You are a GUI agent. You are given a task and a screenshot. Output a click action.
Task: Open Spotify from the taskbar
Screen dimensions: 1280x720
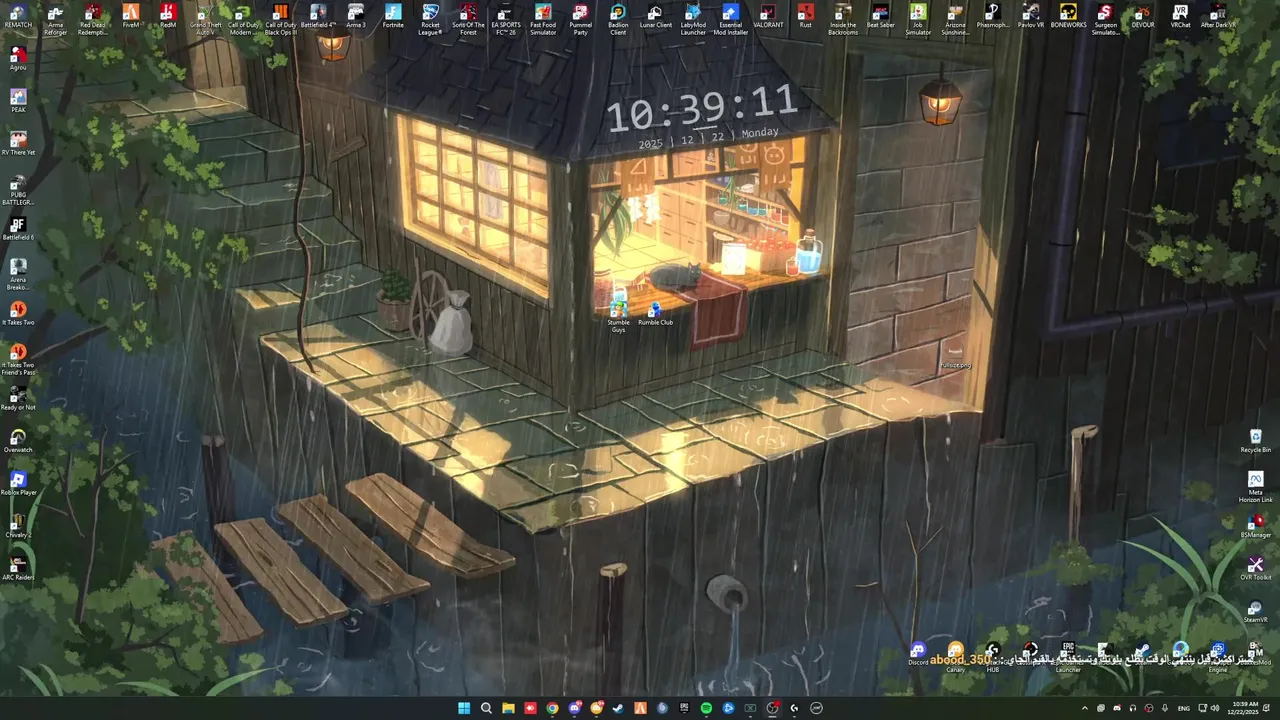click(706, 708)
